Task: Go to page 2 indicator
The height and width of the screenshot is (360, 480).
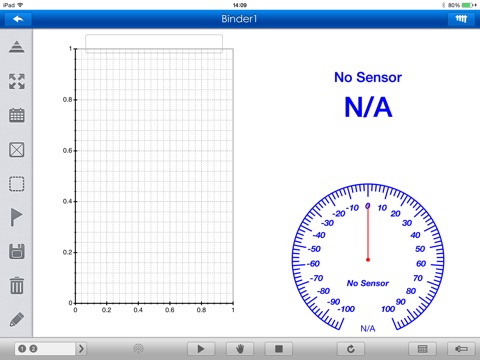Action: click(x=33, y=349)
